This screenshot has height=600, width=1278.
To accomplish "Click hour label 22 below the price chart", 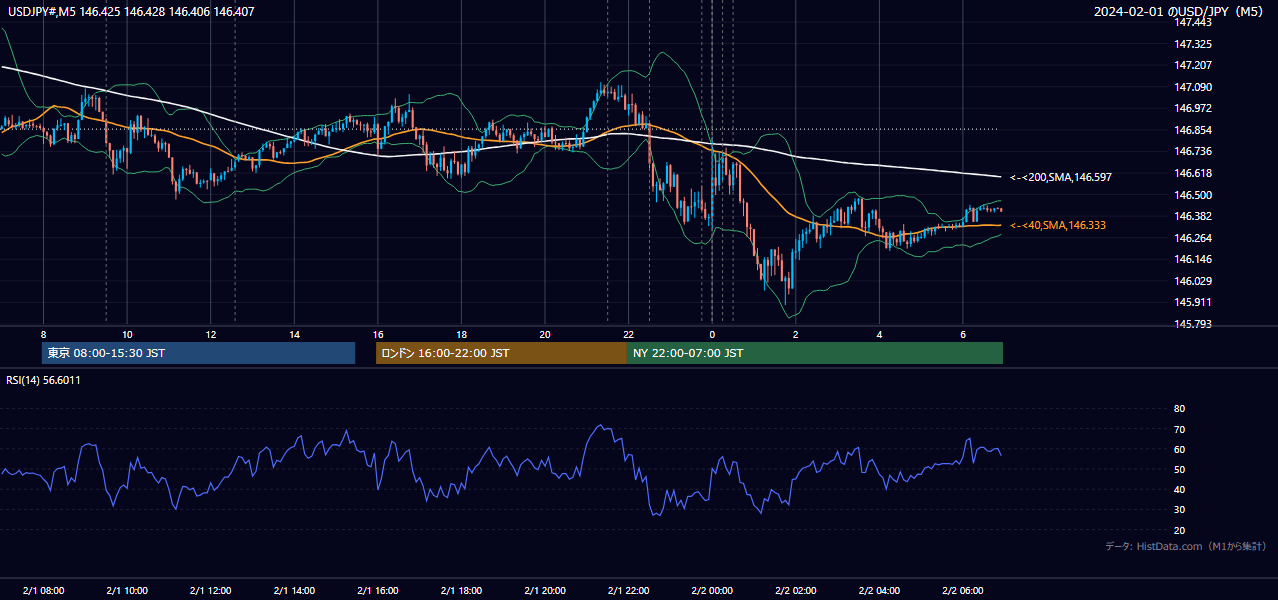I will 628,334.
